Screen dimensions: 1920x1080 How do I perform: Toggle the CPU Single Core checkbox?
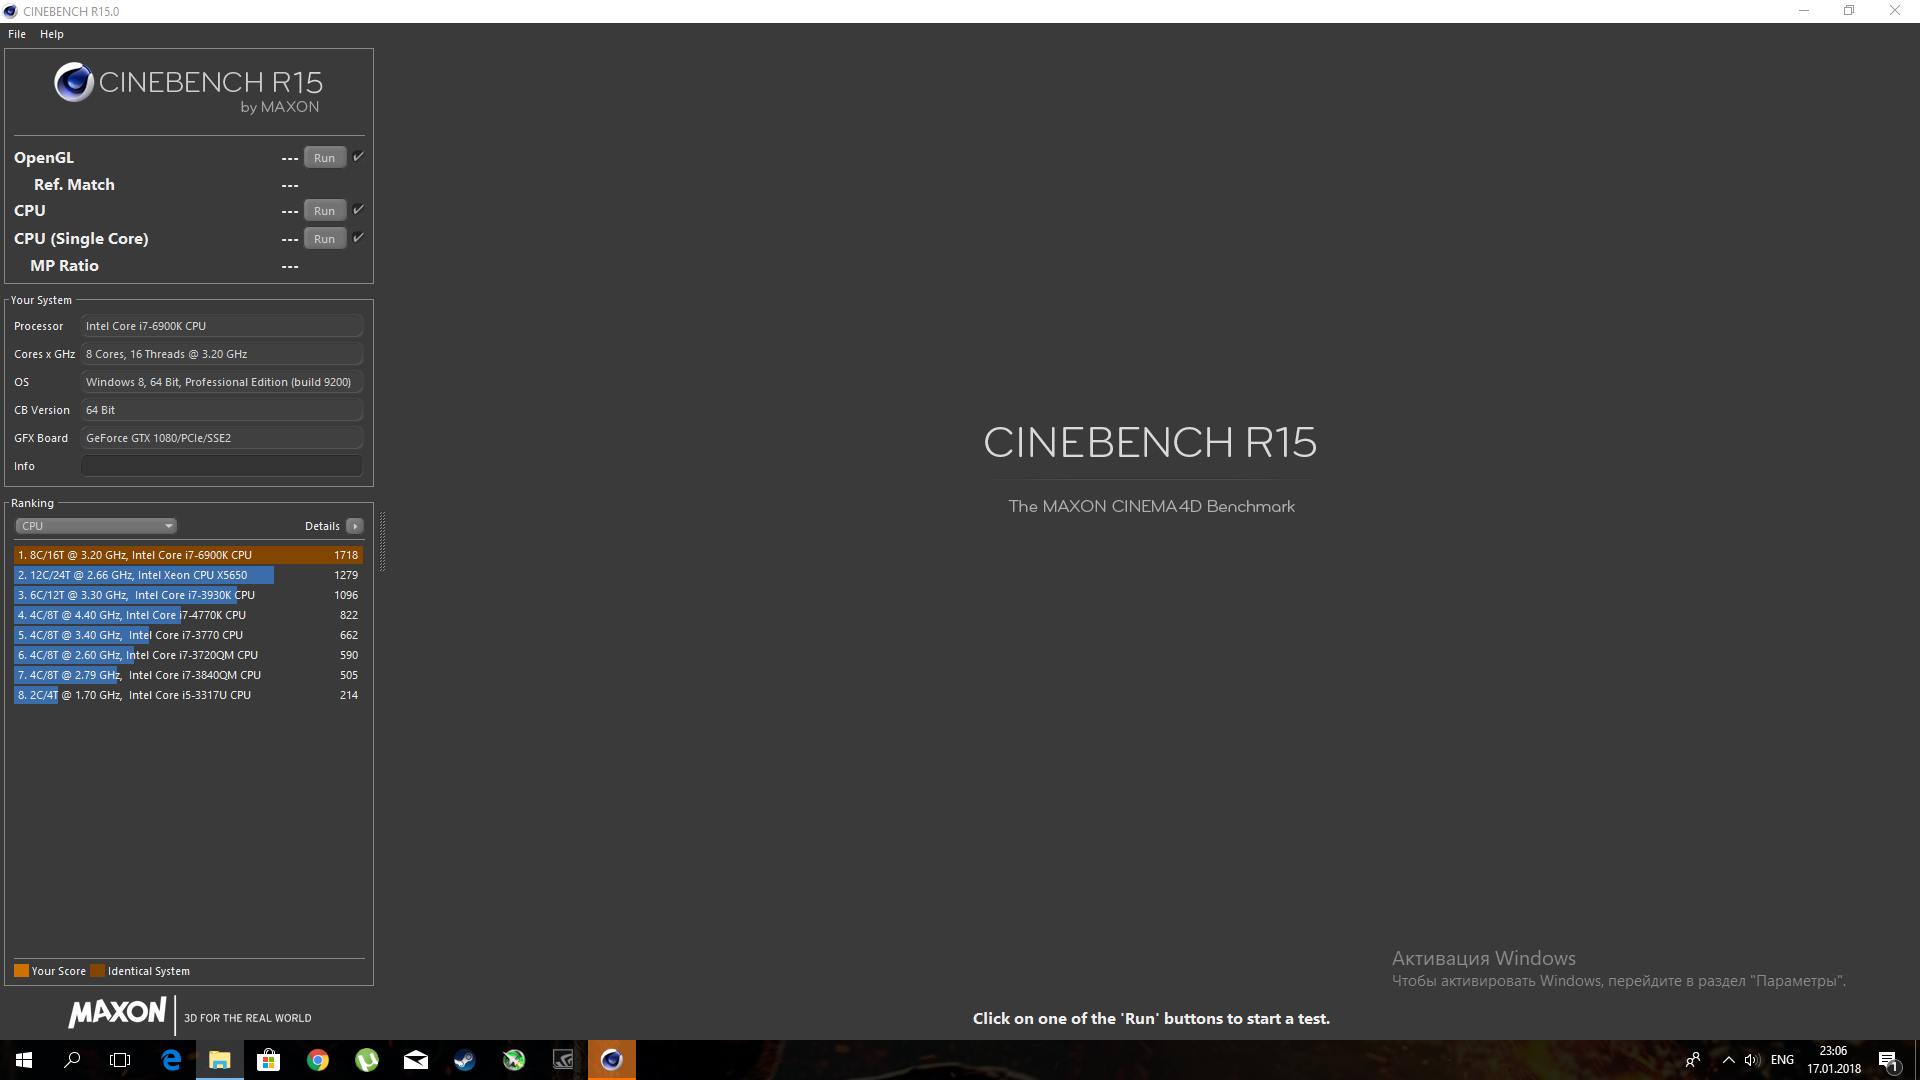point(358,238)
